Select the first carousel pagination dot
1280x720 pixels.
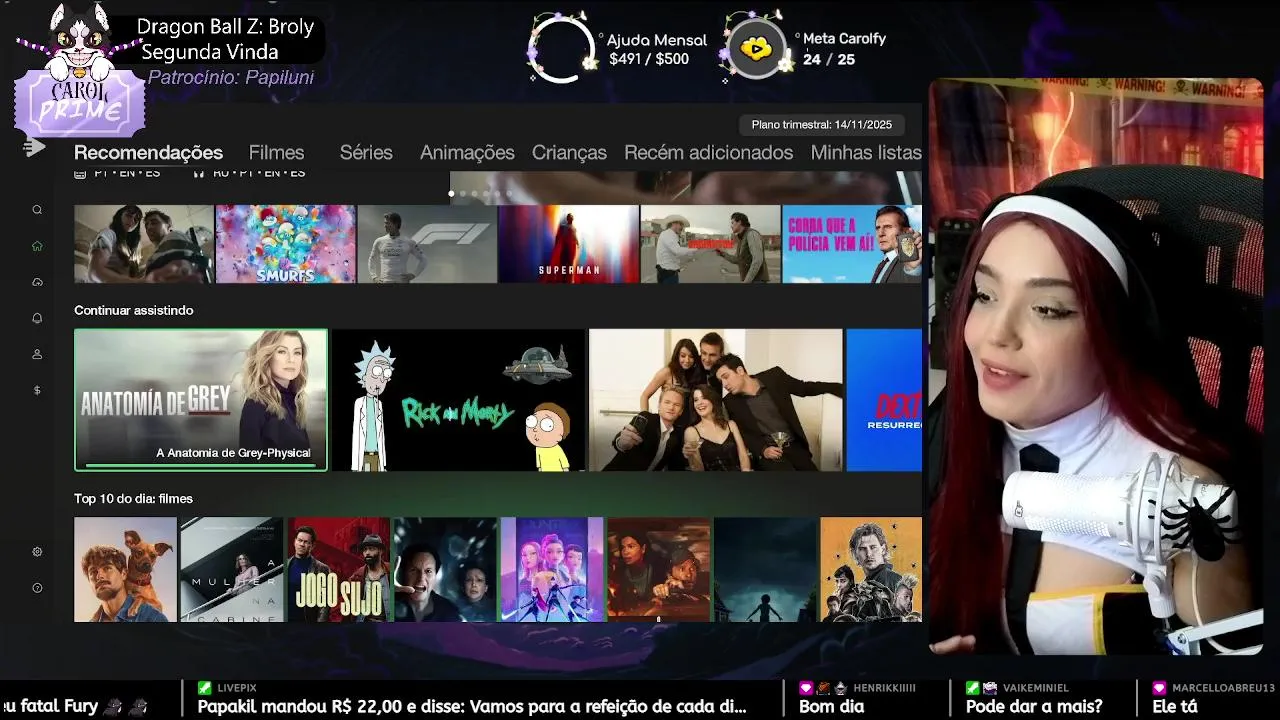point(451,193)
